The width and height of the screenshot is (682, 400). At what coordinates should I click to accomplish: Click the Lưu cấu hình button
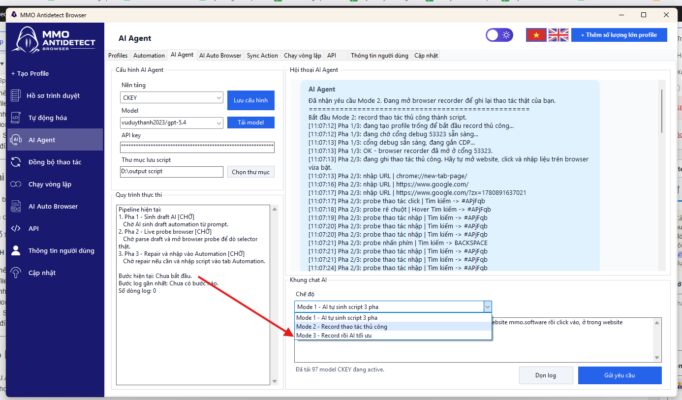pos(251,100)
